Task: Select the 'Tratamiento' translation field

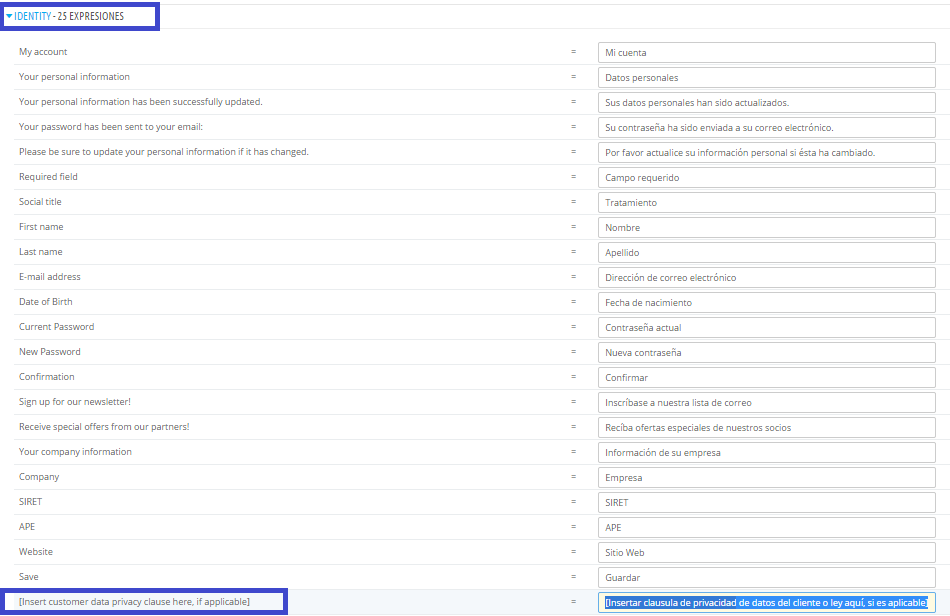Action: [x=766, y=202]
